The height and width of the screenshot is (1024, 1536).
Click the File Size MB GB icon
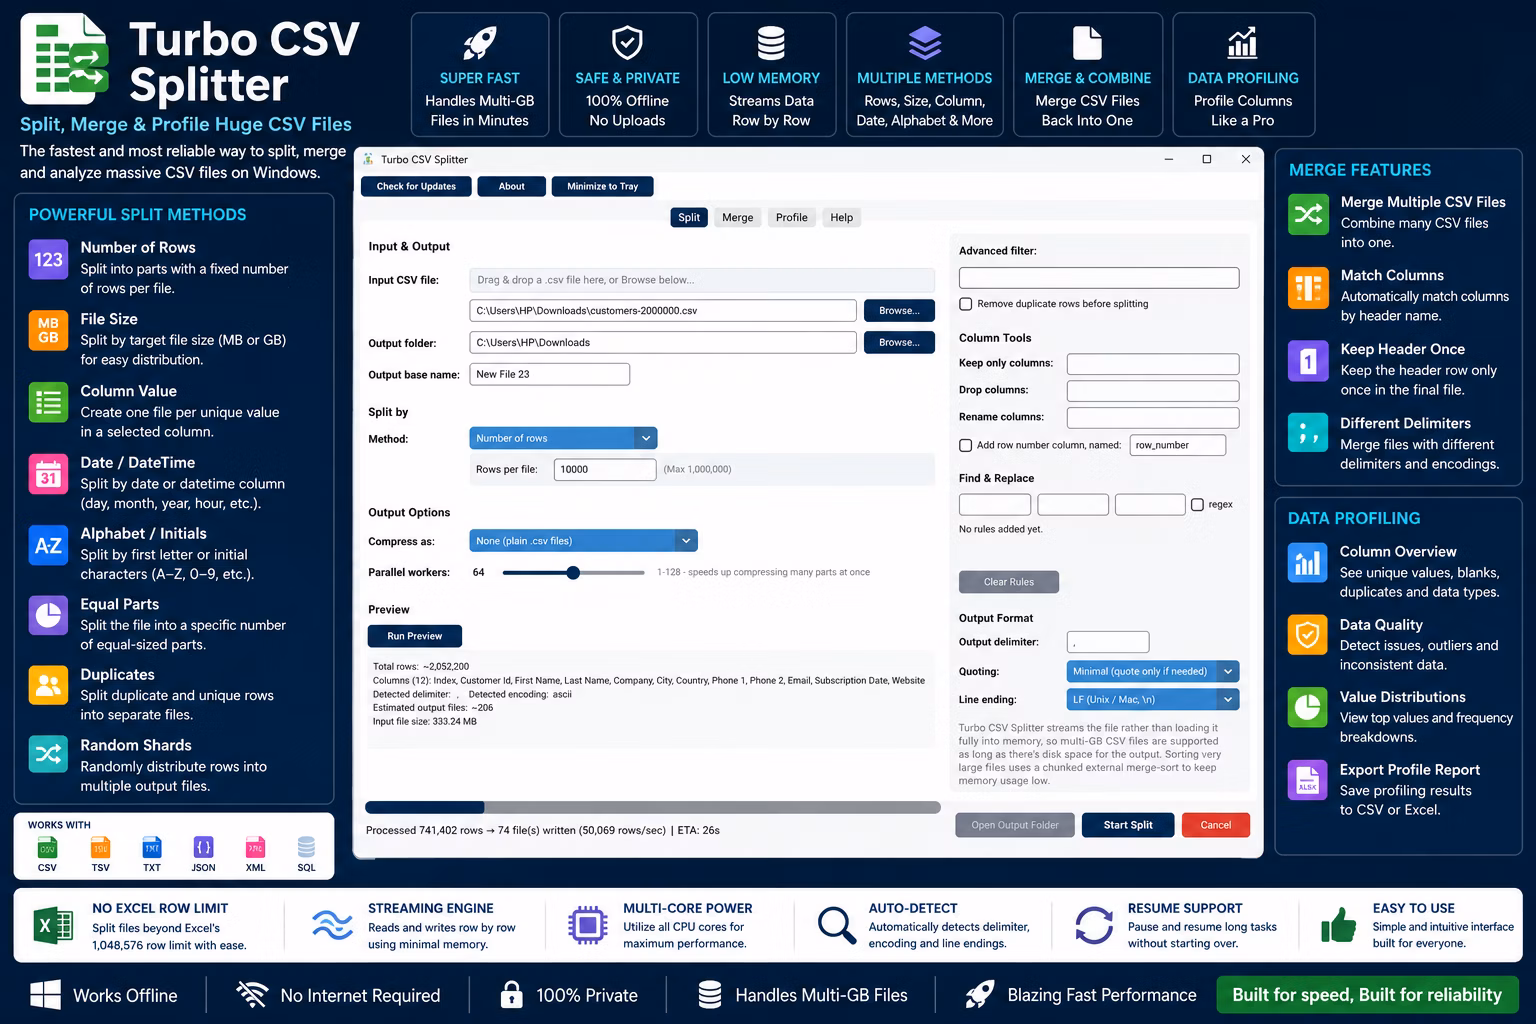point(48,331)
